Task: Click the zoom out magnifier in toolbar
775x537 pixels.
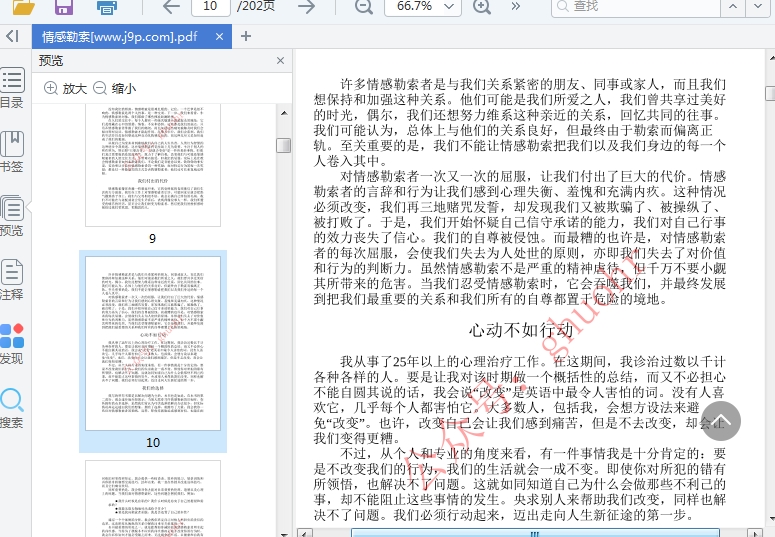Action: click(x=362, y=6)
